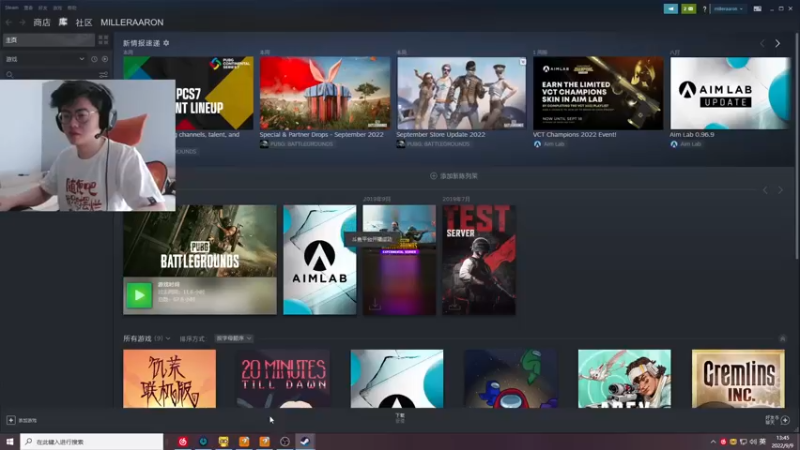This screenshot has height=450, width=800.
Task: Go back with the left arrow navigation icon
Action: click(9, 22)
